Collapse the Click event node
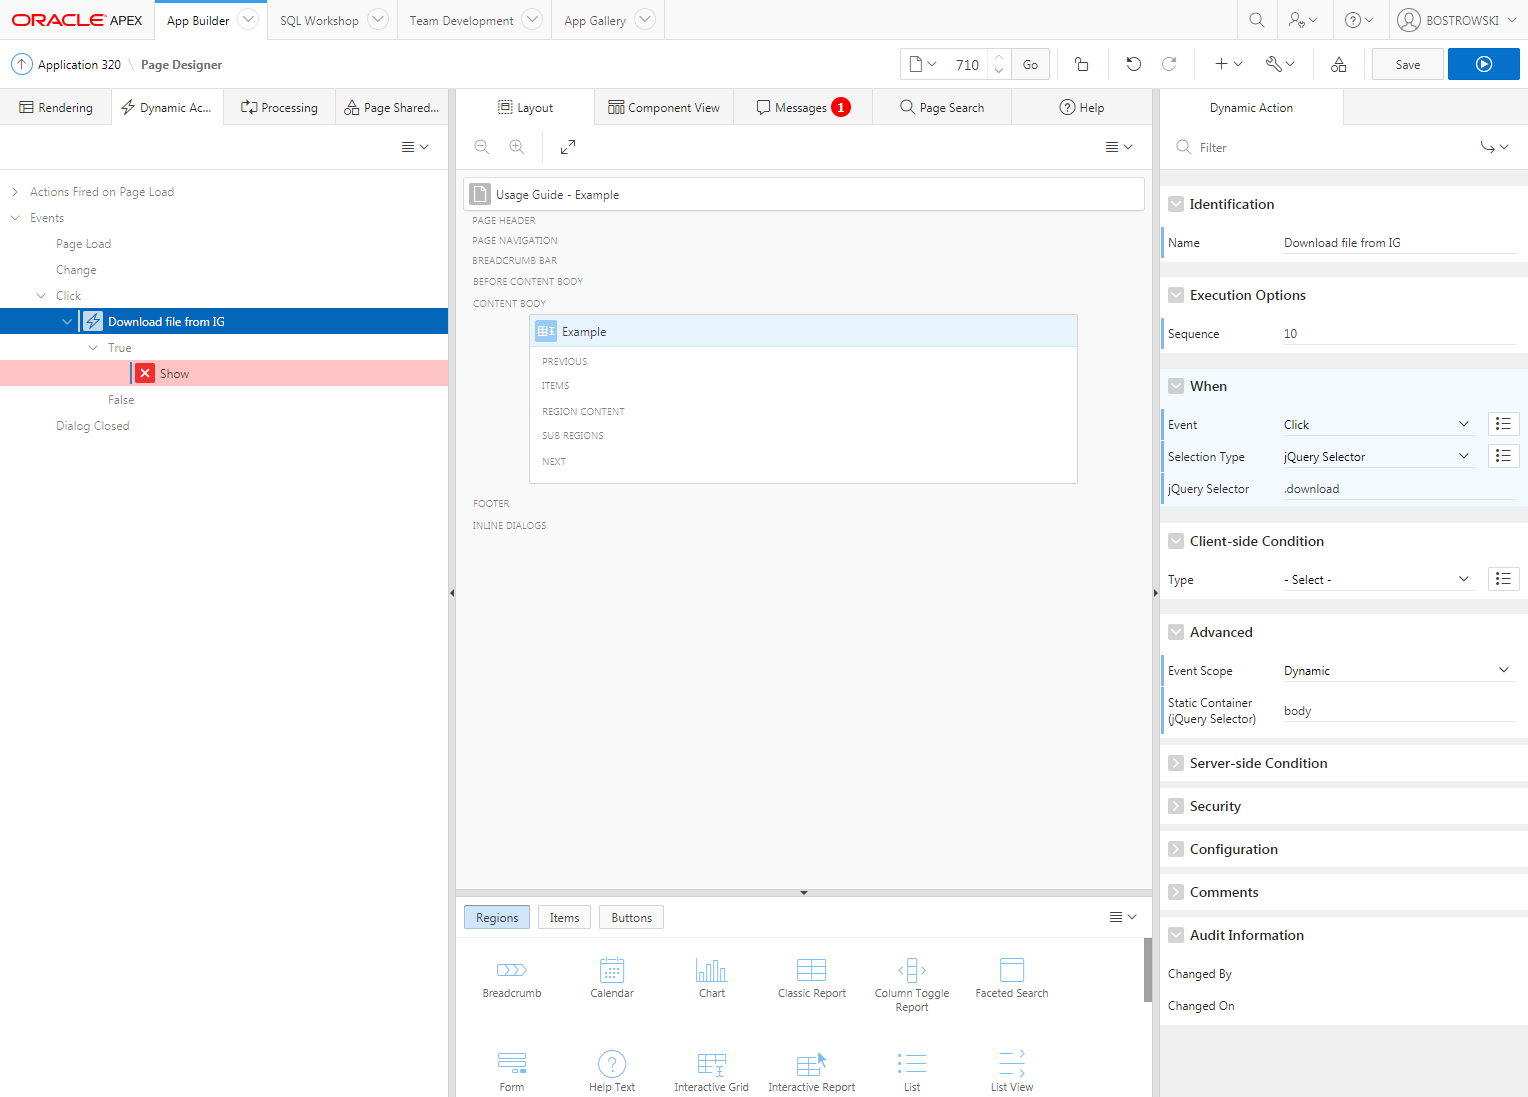1528x1097 pixels. click(41, 296)
